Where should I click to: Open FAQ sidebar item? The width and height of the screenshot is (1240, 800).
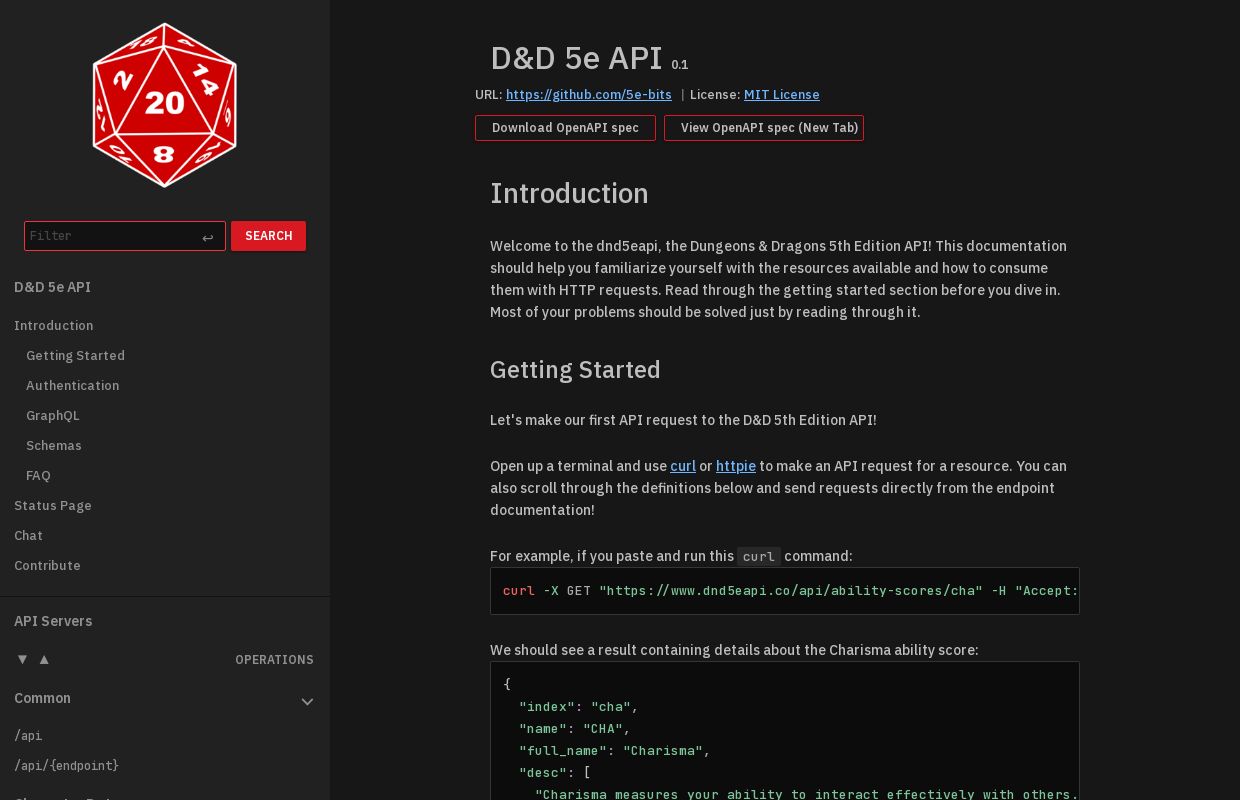click(x=38, y=476)
